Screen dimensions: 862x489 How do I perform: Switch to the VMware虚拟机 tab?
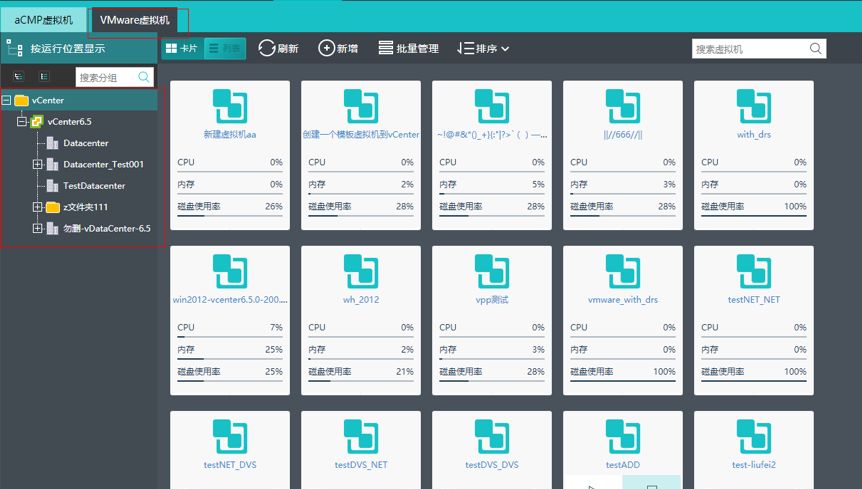(135, 20)
